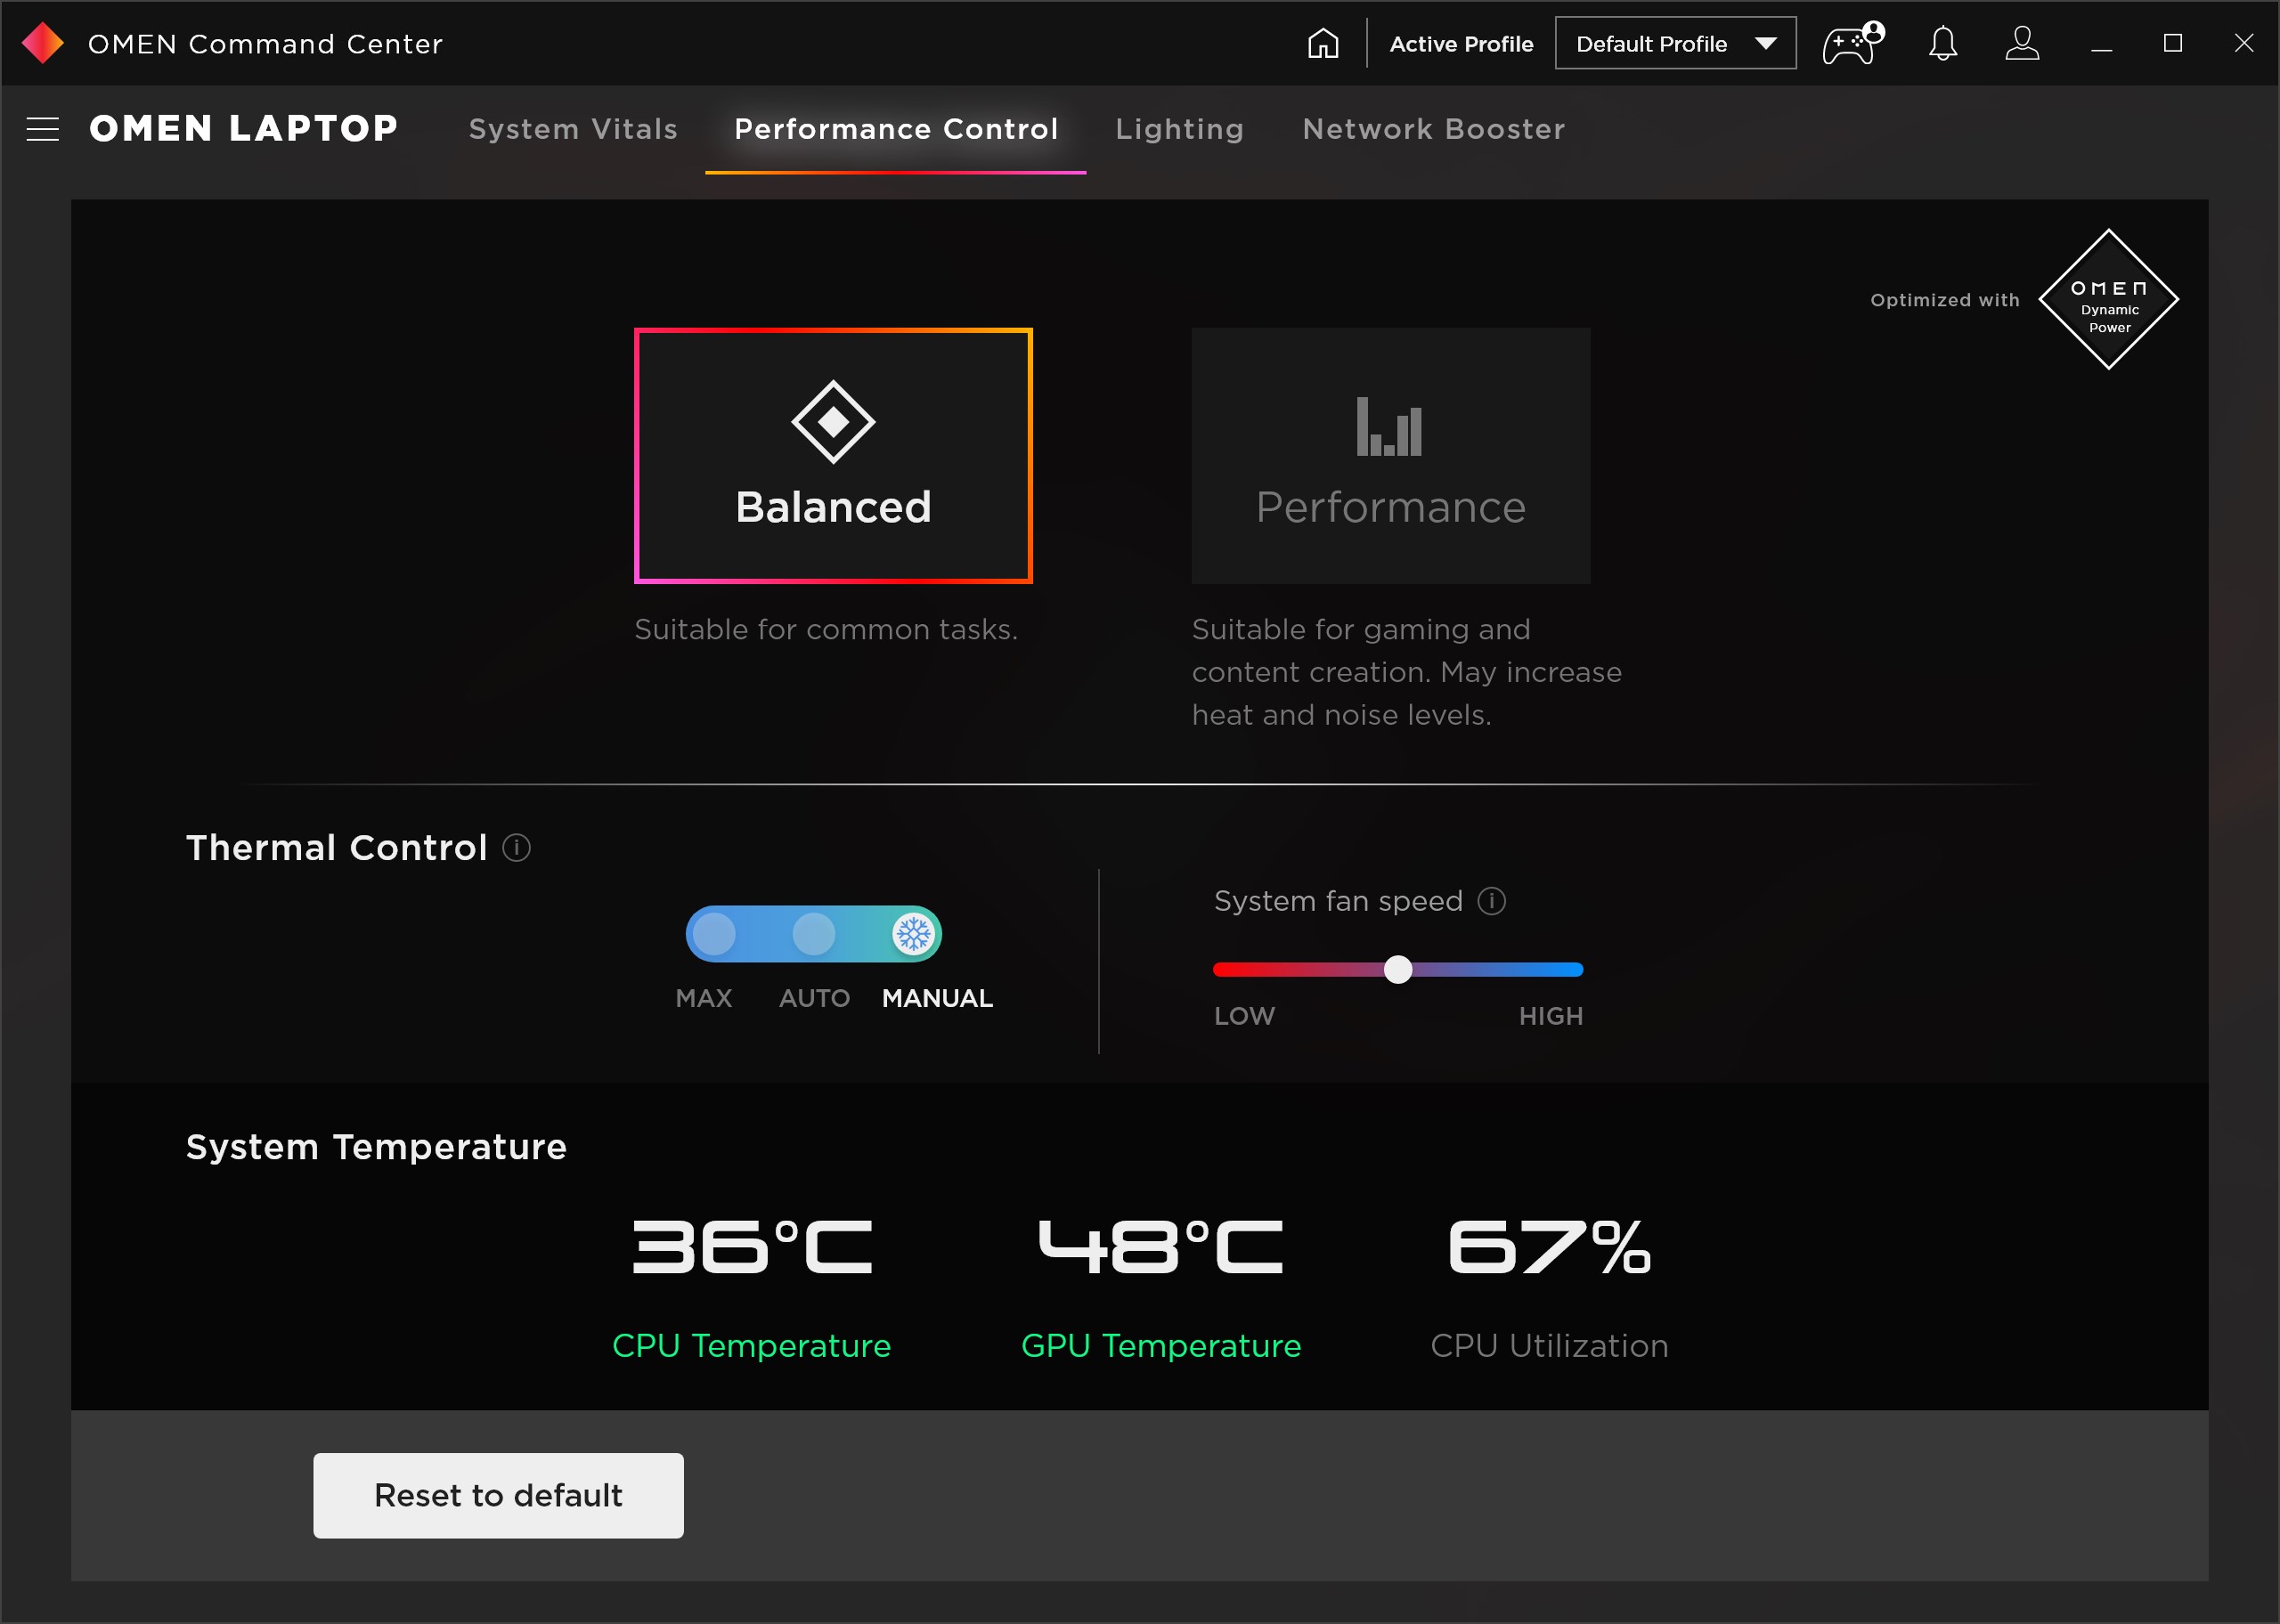This screenshot has width=2280, height=1624.
Task: Open the Lighting tab
Action: tap(1179, 129)
